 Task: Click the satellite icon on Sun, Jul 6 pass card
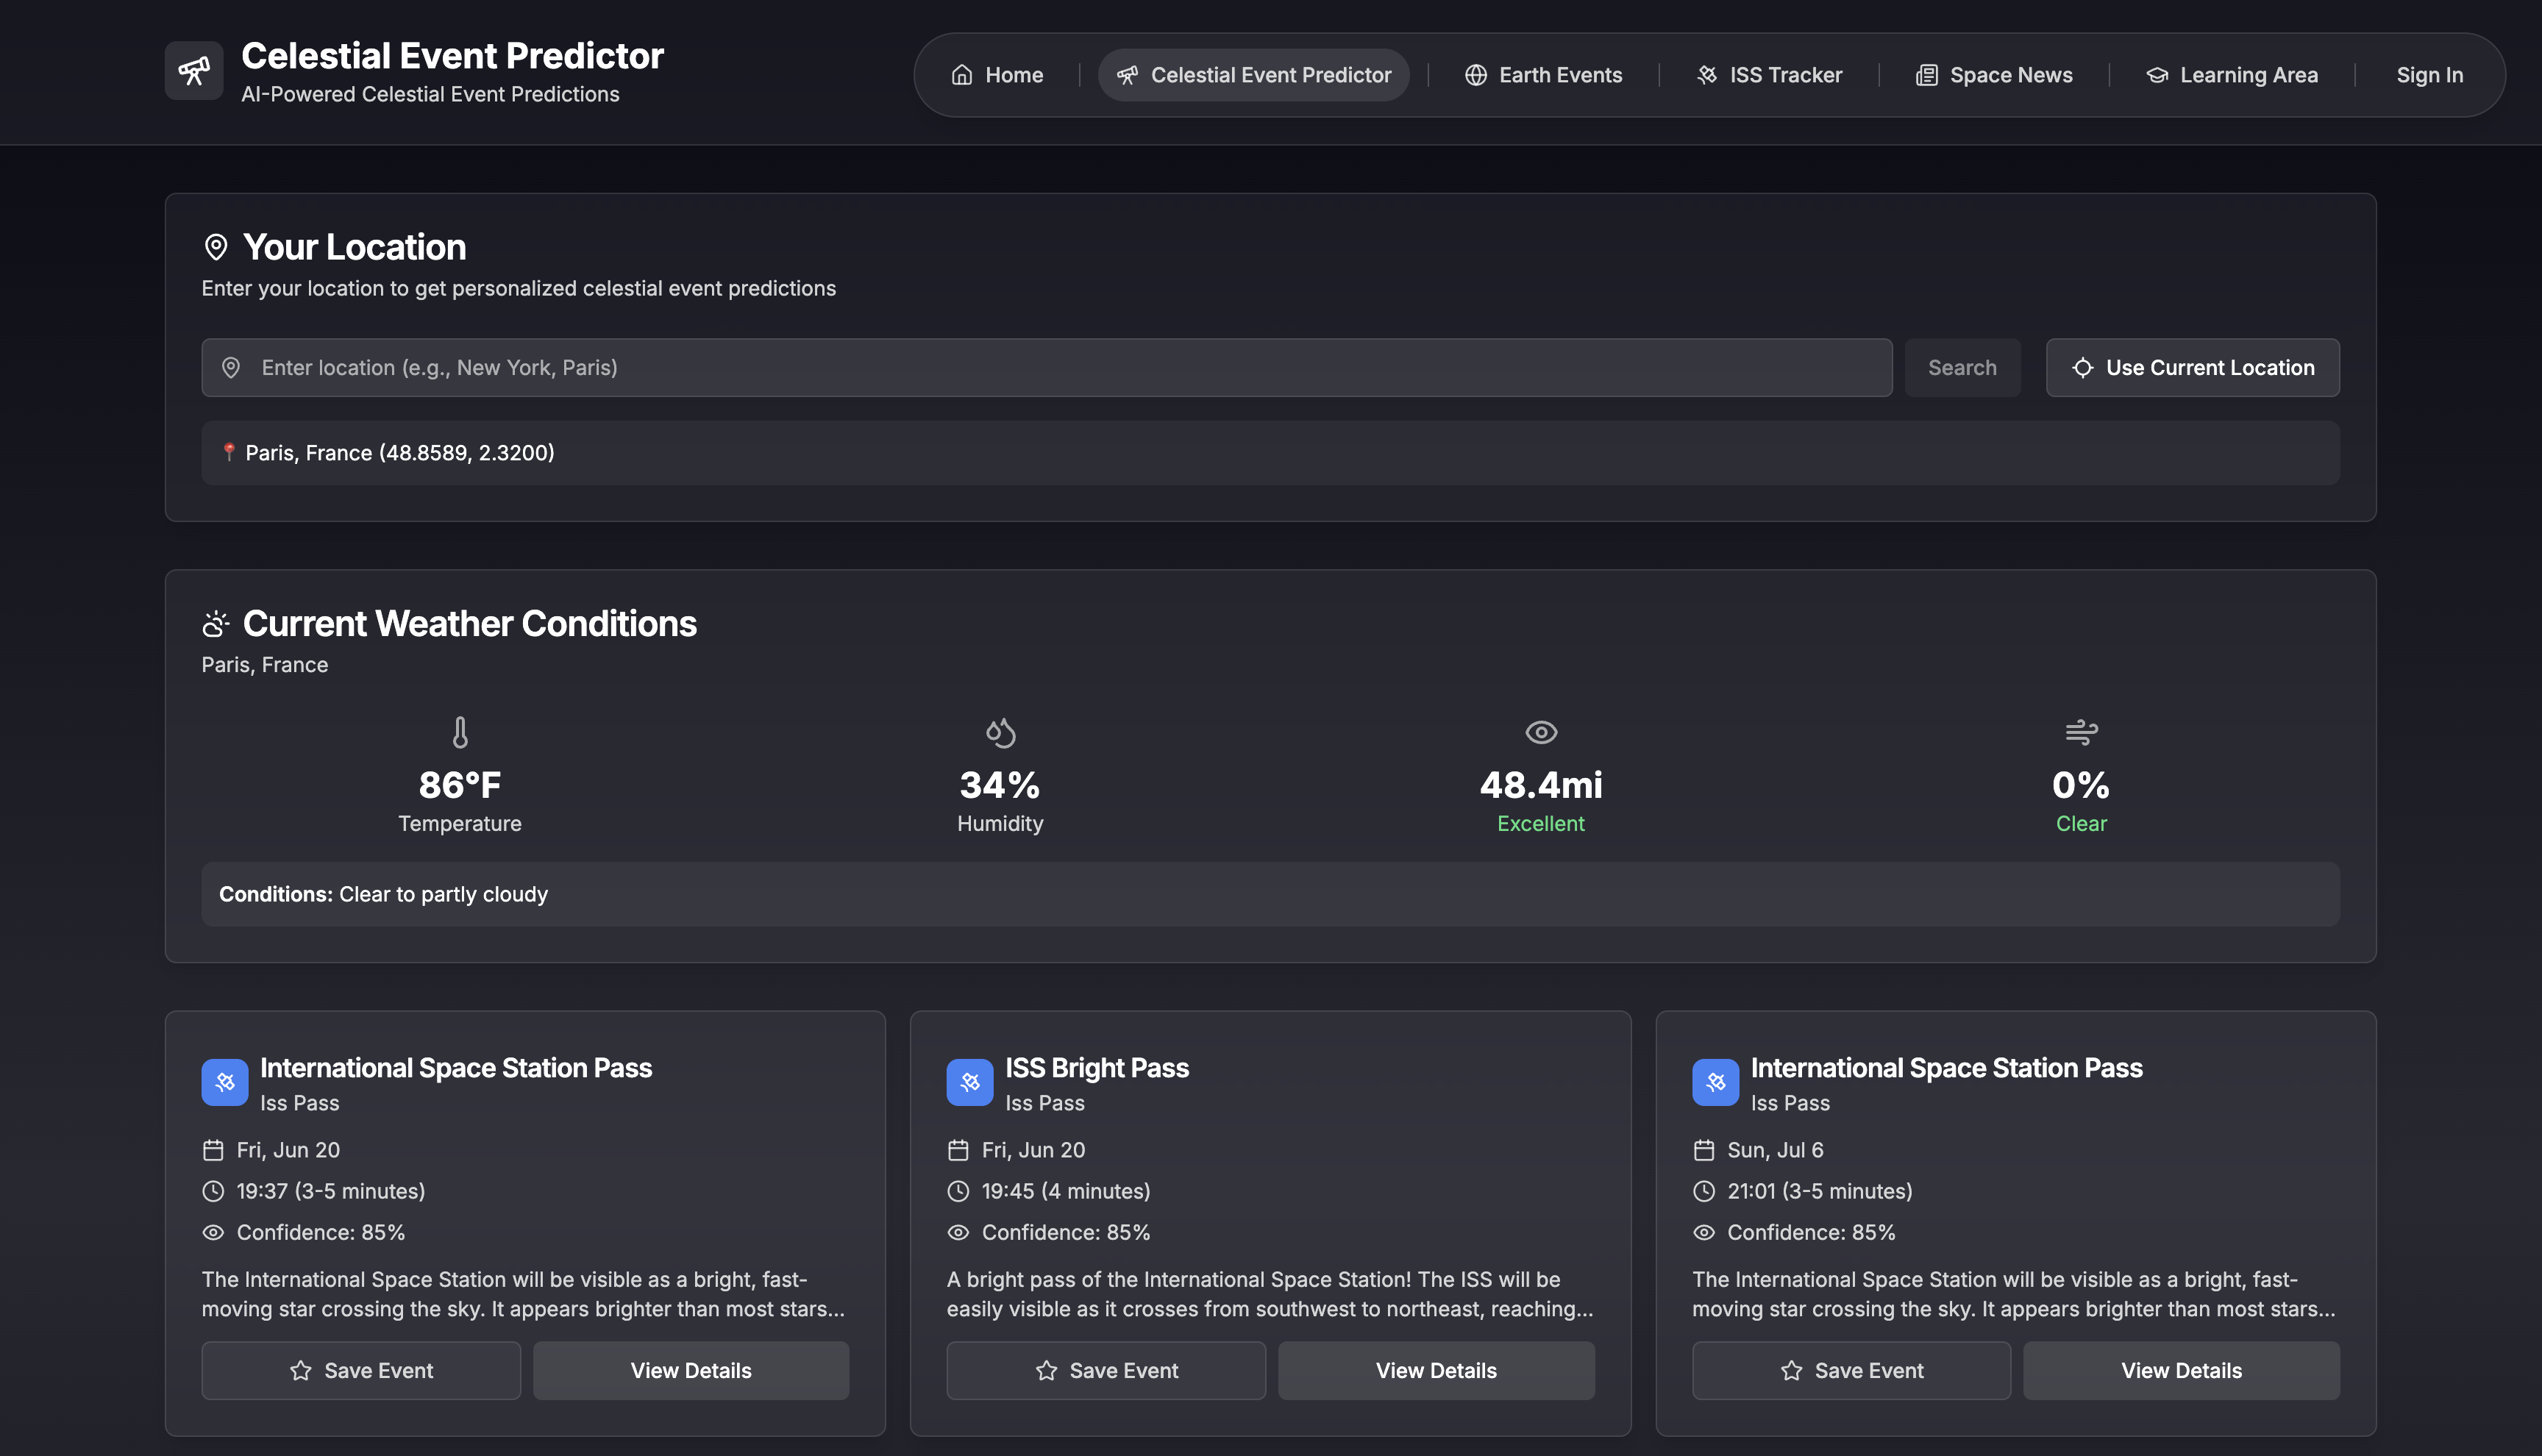[x=1715, y=1082]
